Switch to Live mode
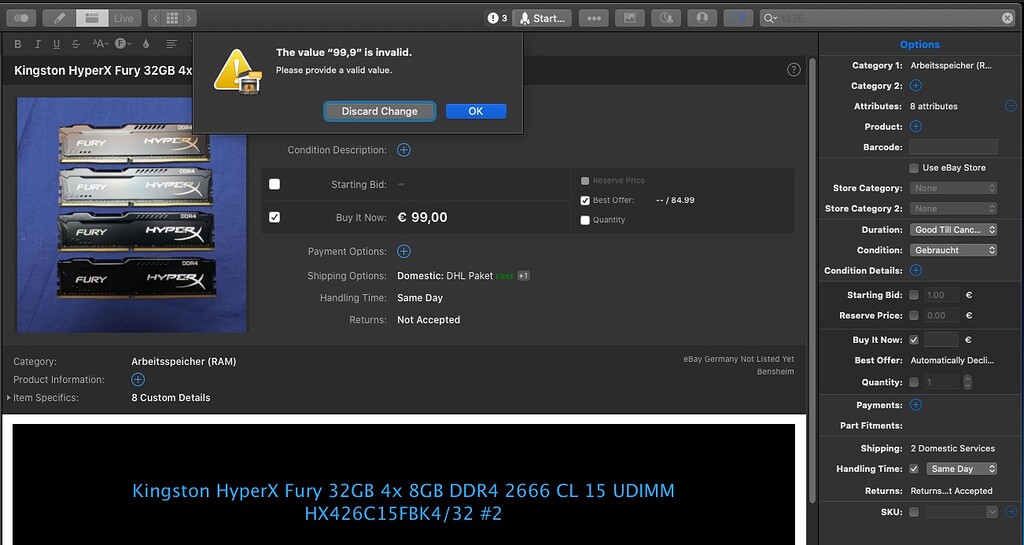This screenshot has width=1024, height=545. point(123,18)
